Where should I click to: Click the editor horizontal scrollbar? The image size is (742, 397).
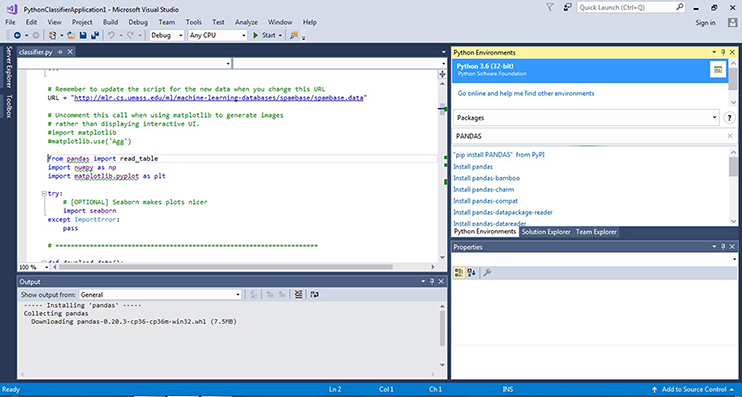[x=225, y=267]
